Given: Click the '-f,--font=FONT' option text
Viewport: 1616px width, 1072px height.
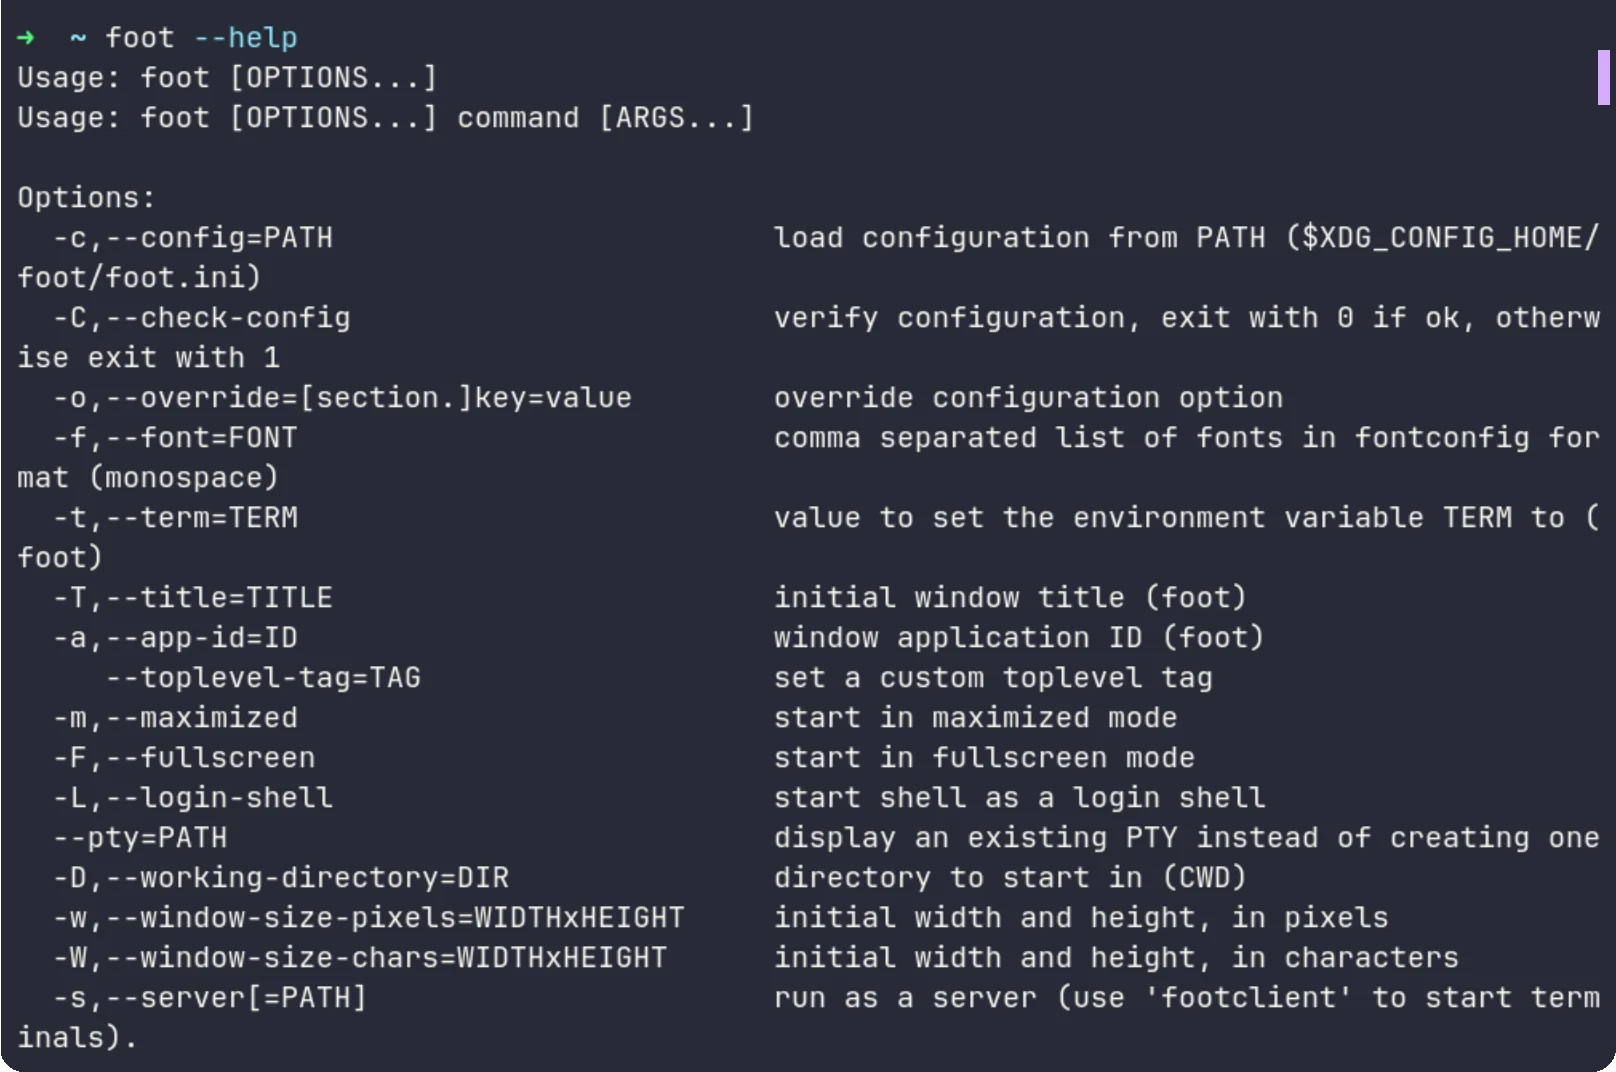Looking at the screenshot, I should point(175,438).
